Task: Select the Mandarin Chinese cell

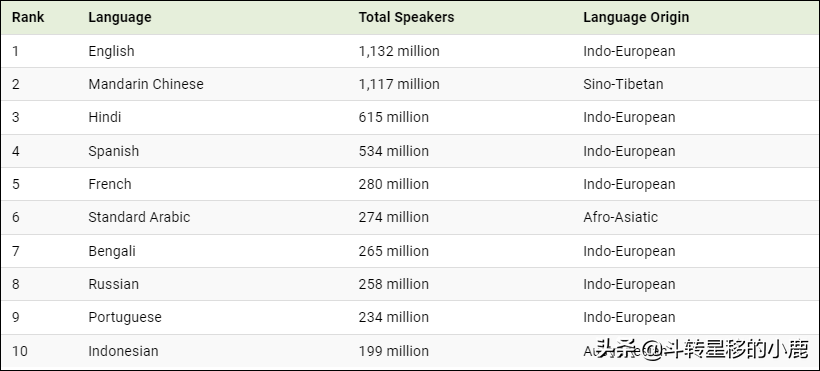Action: pos(146,84)
